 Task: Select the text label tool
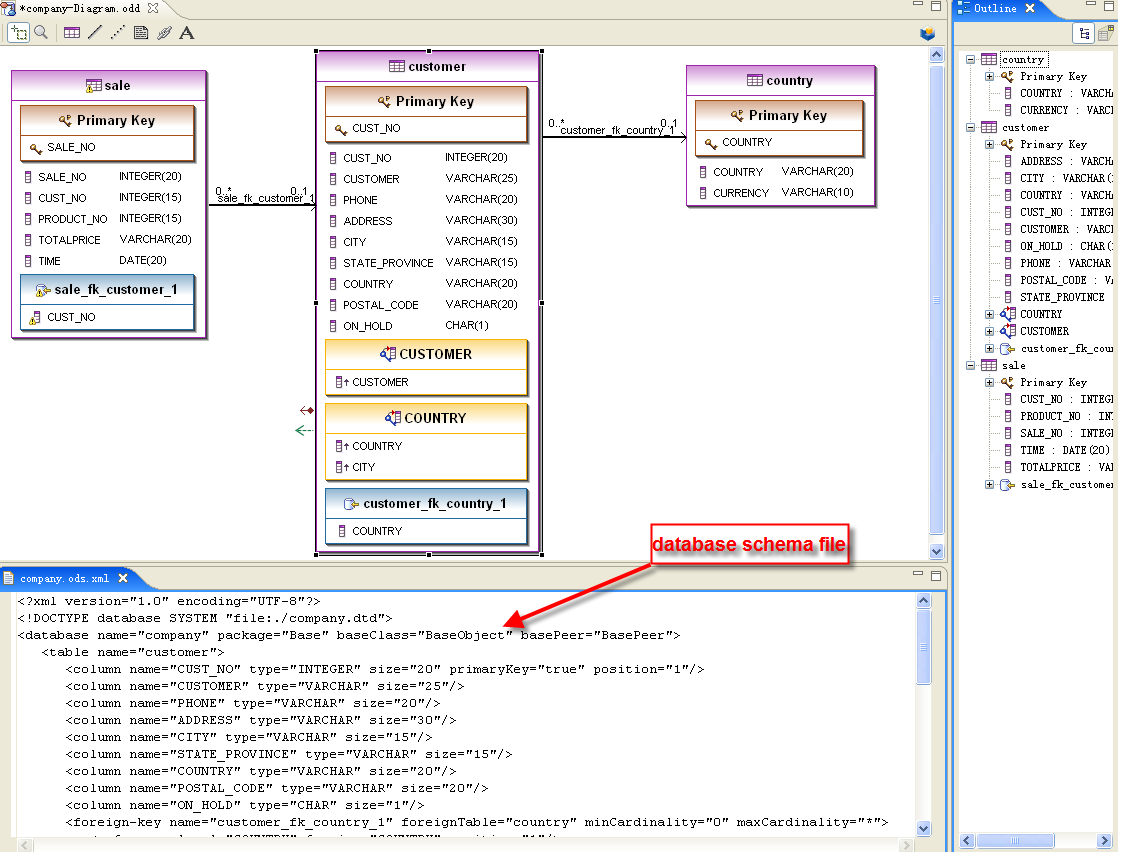(187, 33)
